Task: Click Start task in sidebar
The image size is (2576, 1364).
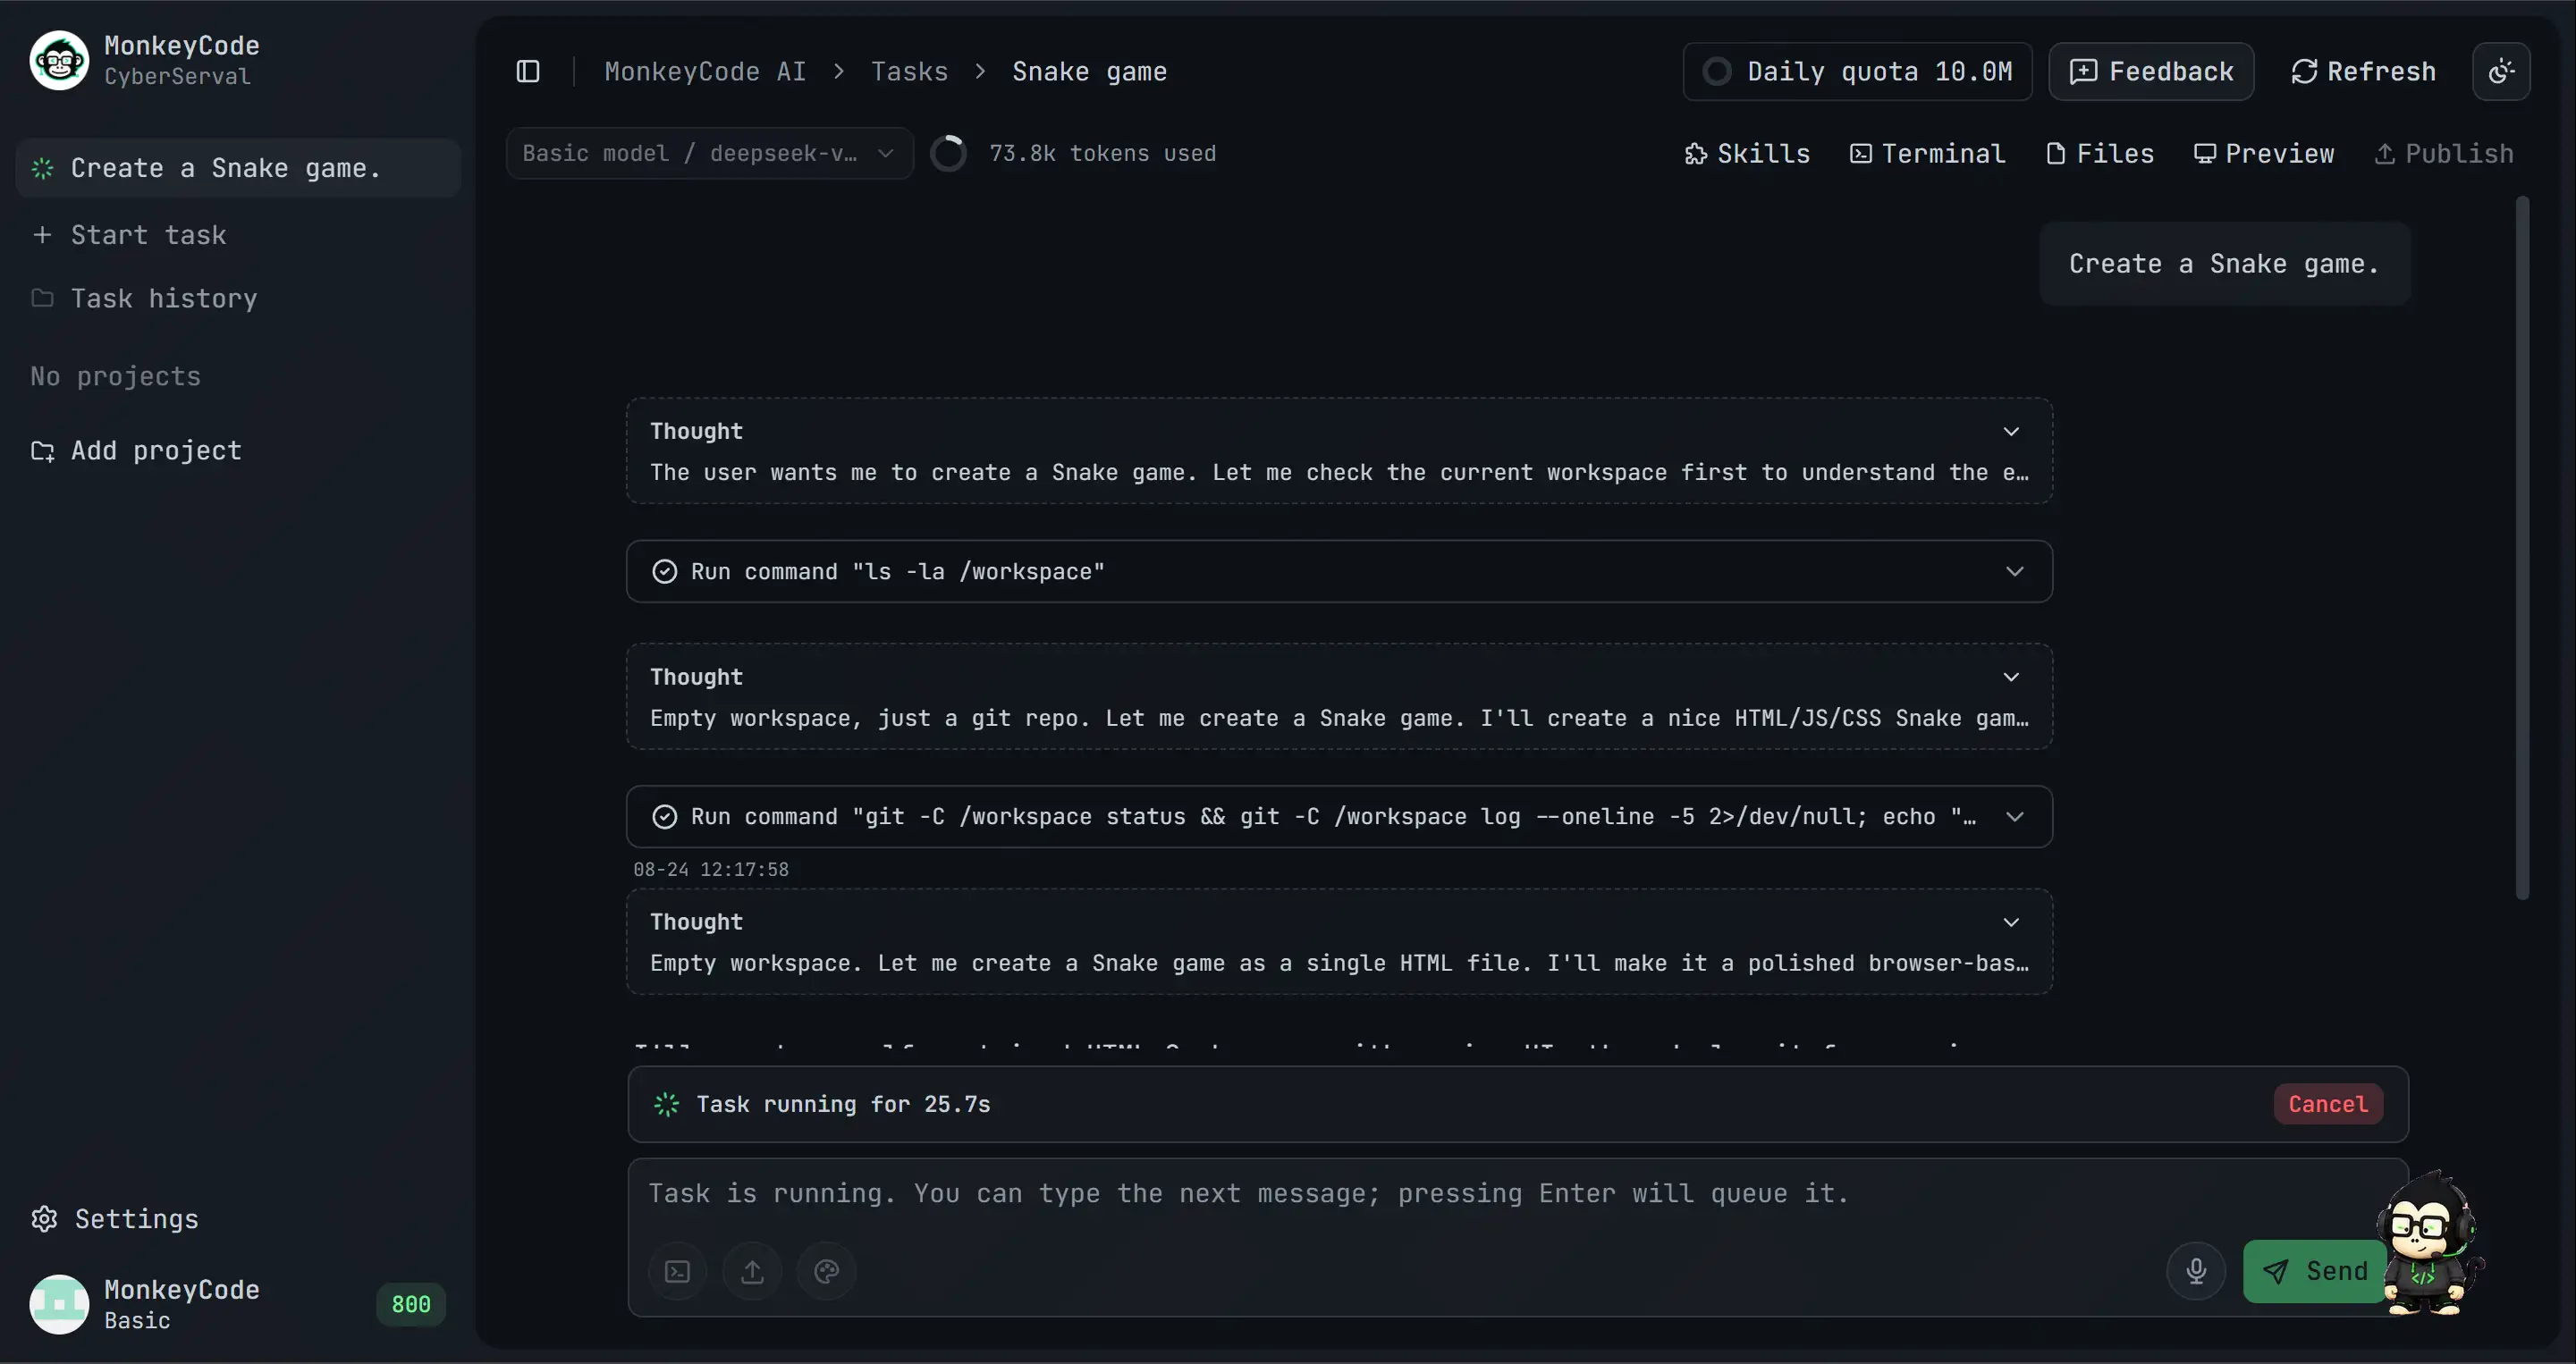Action: [129, 235]
